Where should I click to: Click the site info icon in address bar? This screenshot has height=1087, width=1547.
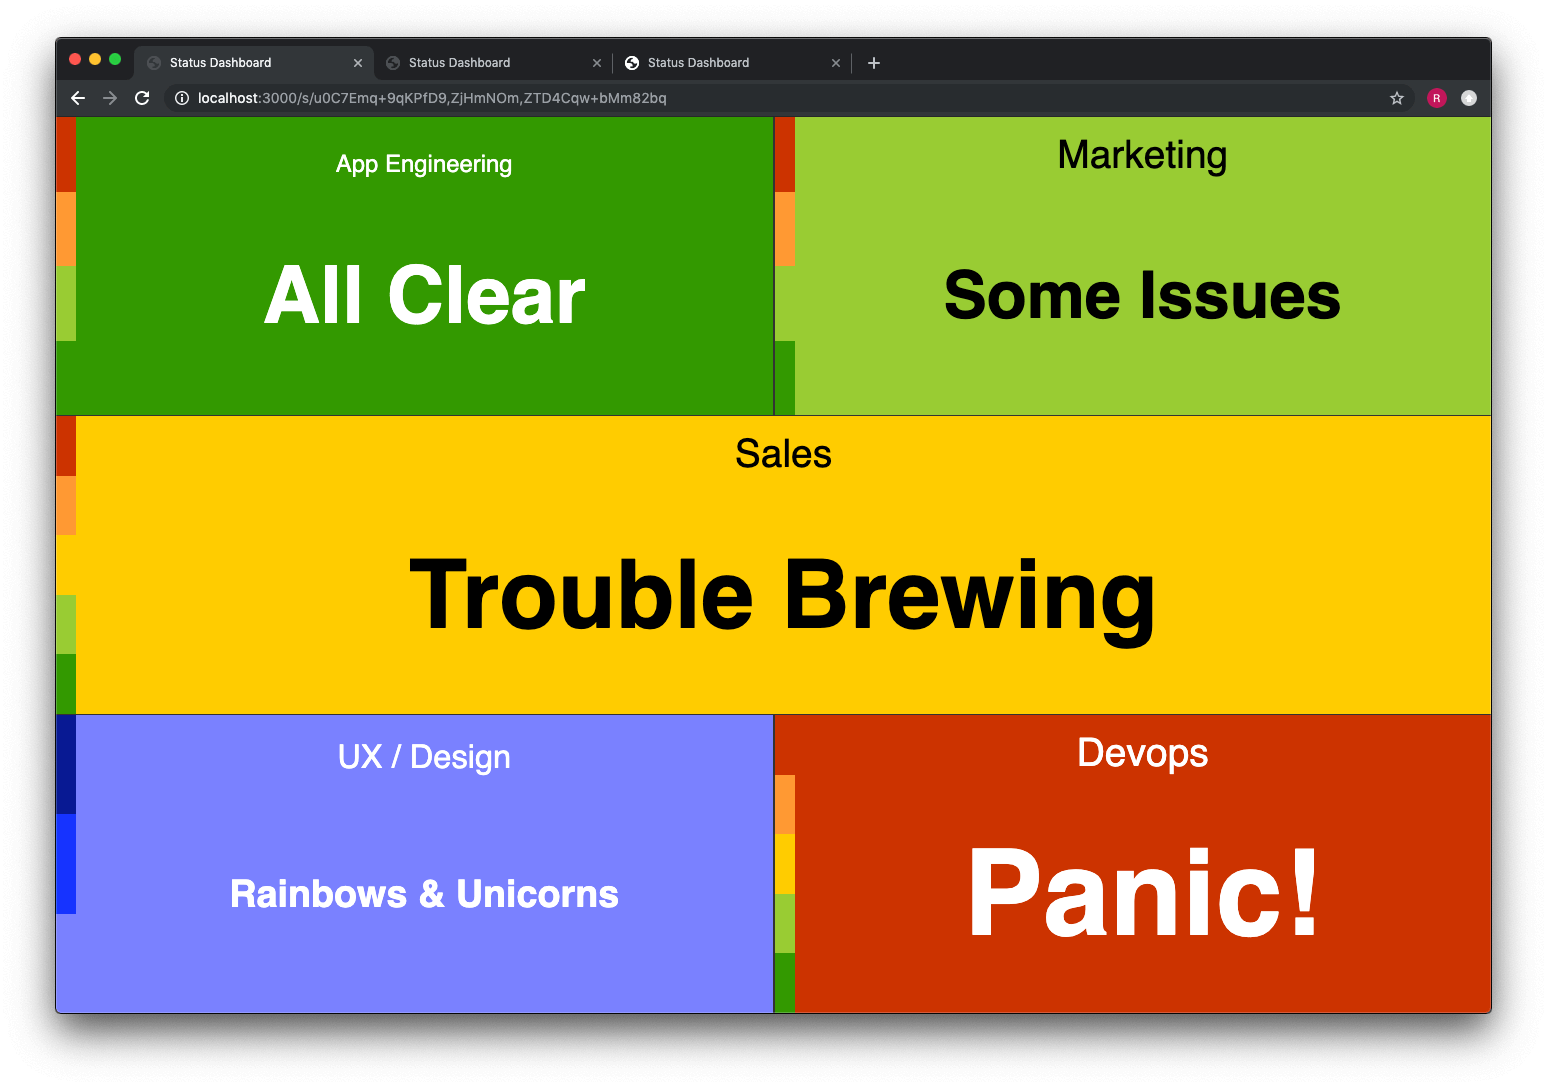click(181, 98)
